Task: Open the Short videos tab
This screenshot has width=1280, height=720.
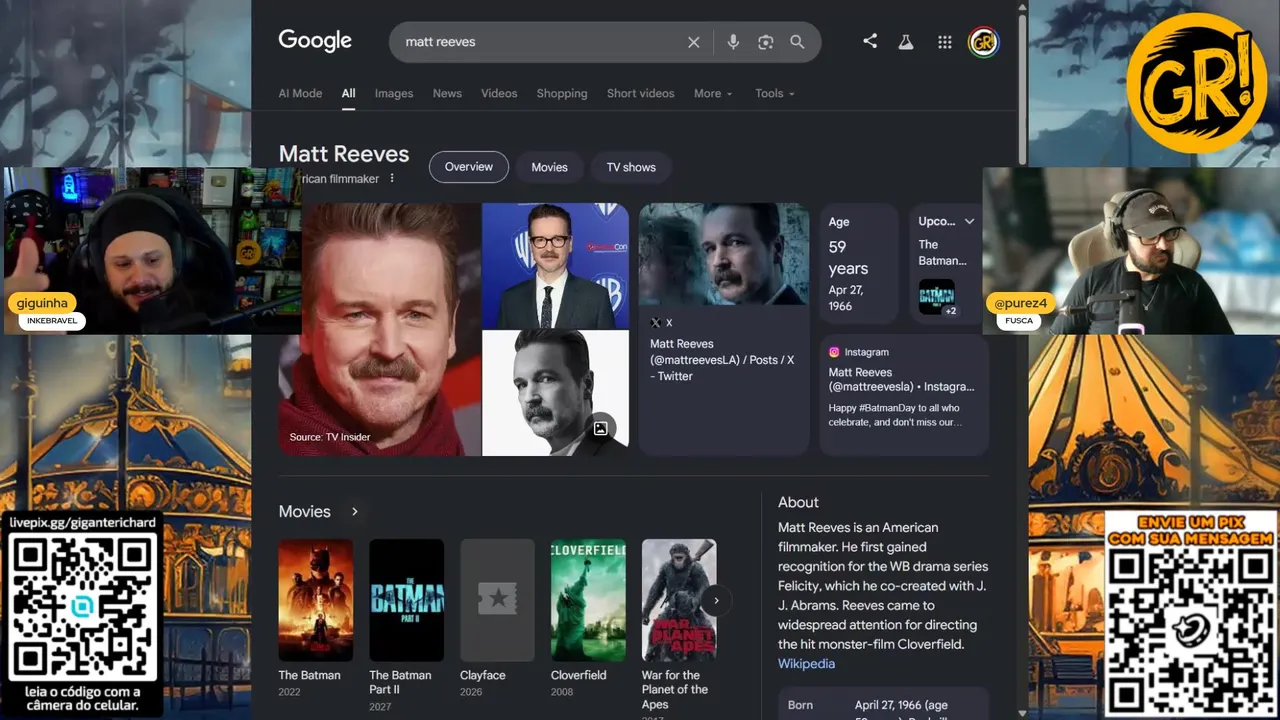Action: (x=641, y=93)
